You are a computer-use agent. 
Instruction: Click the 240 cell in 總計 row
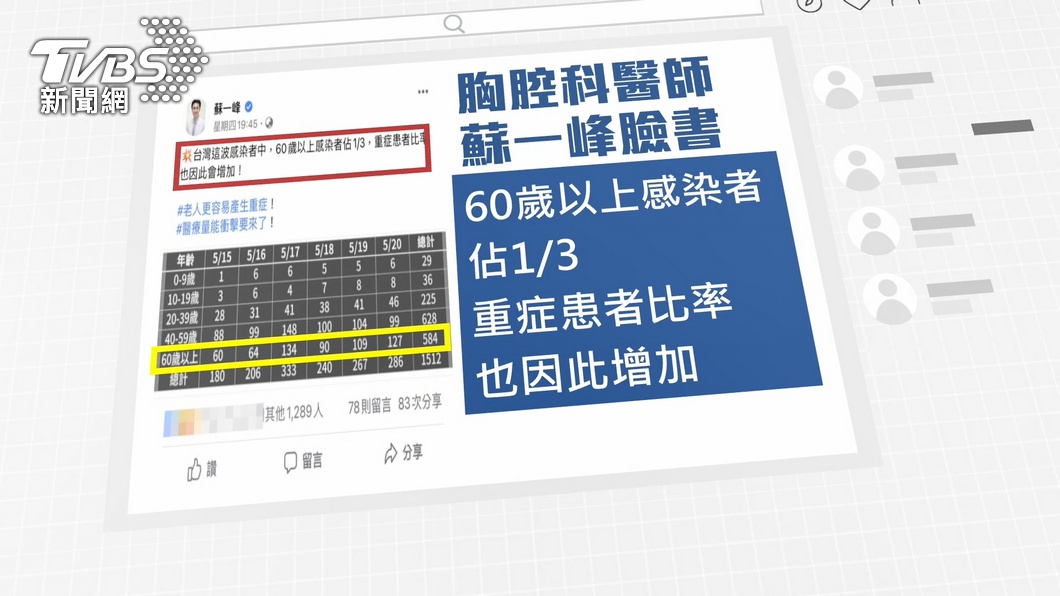[x=324, y=368]
